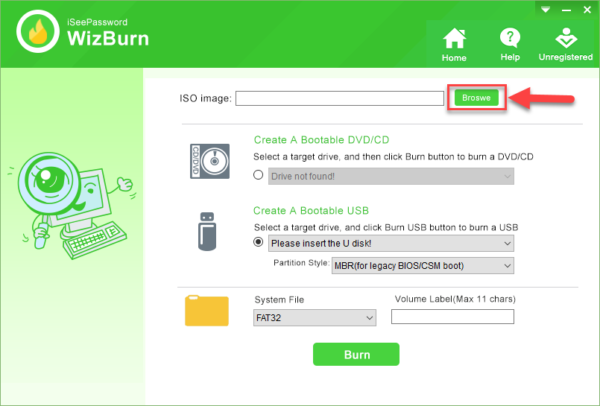Select the Create A Bootable DVD/CD radio button
The width and height of the screenshot is (600, 406).
(x=258, y=175)
